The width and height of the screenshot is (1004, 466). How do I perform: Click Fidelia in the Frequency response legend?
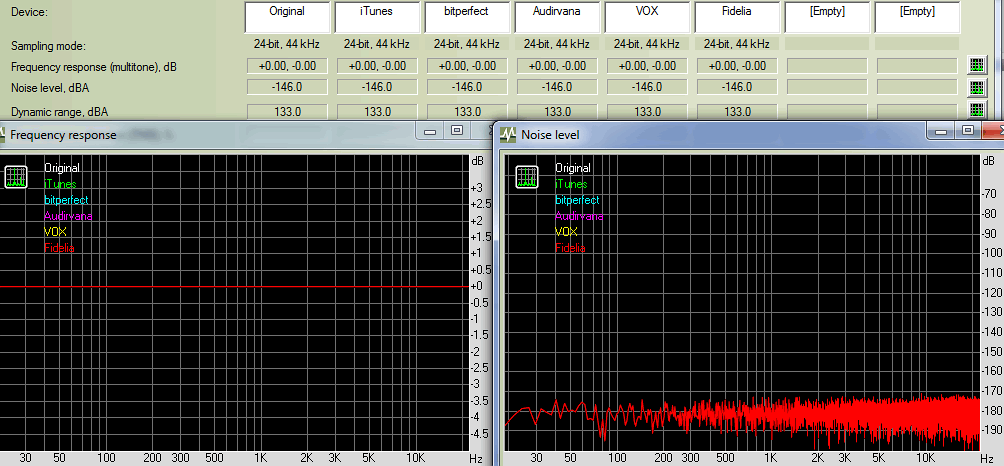[x=59, y=248]
